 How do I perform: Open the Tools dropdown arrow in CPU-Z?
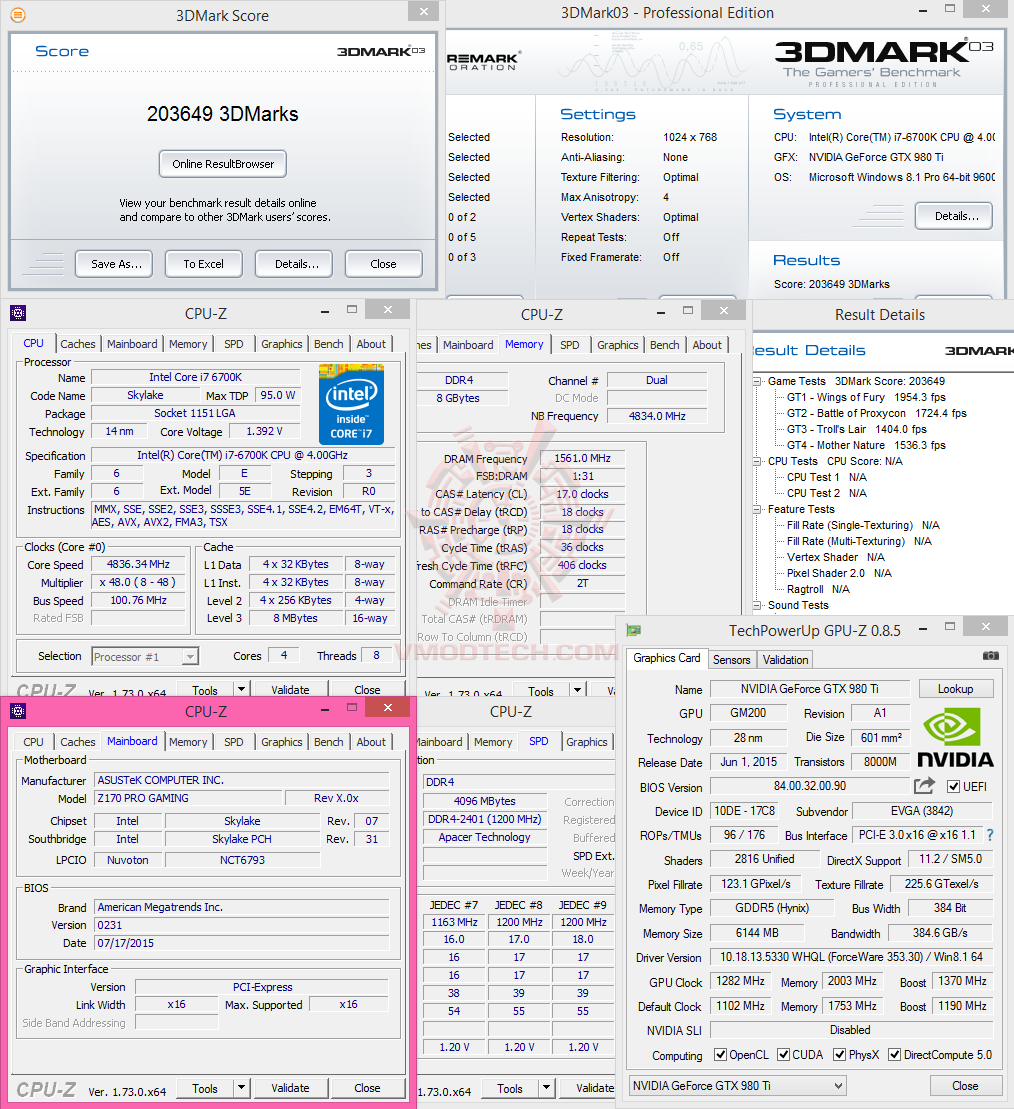click(x=240, y=689)
